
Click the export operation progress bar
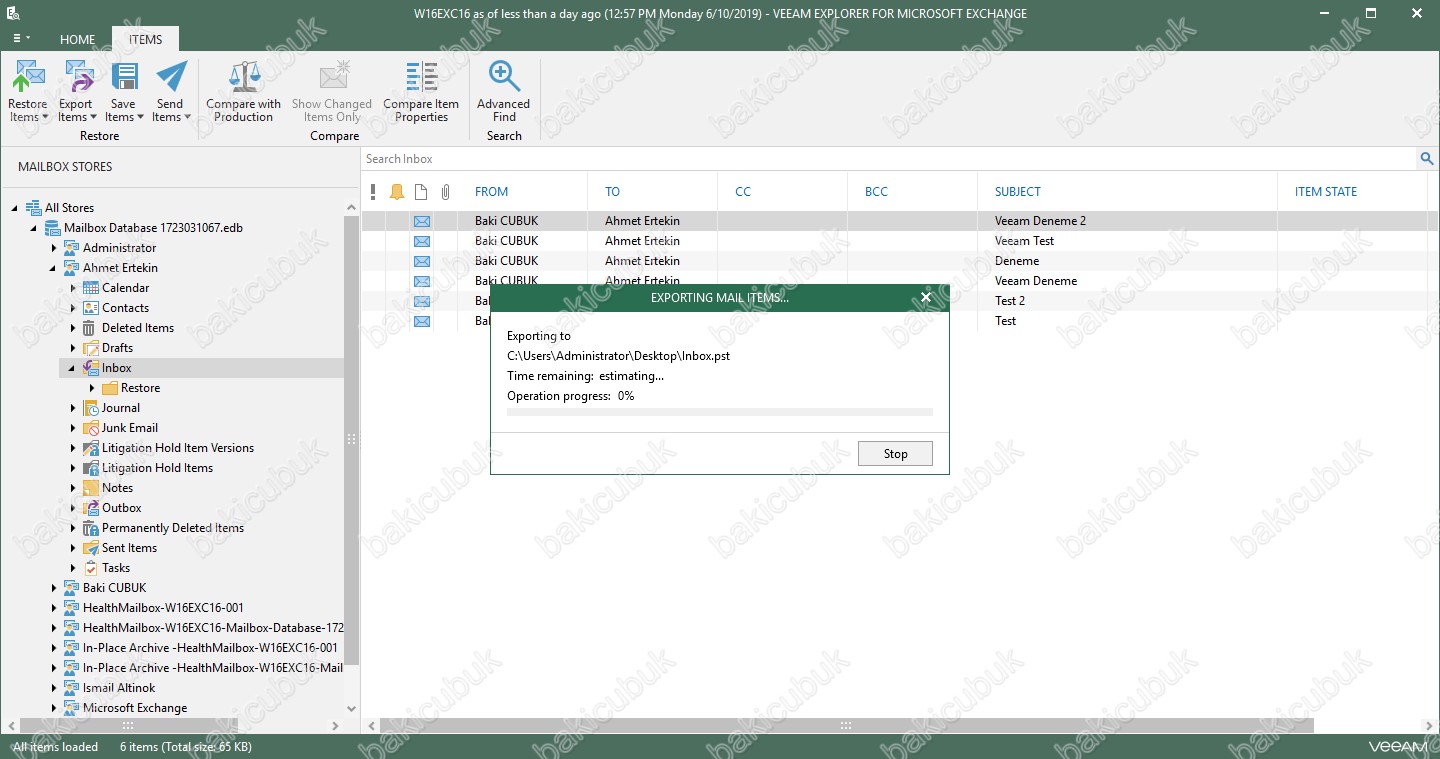(x=720, y=411)
